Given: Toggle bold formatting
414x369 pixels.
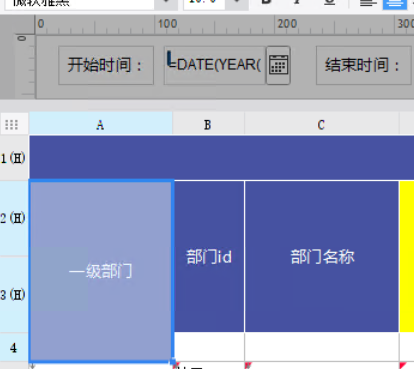Looking at the screenshot, I should (266, 2).
